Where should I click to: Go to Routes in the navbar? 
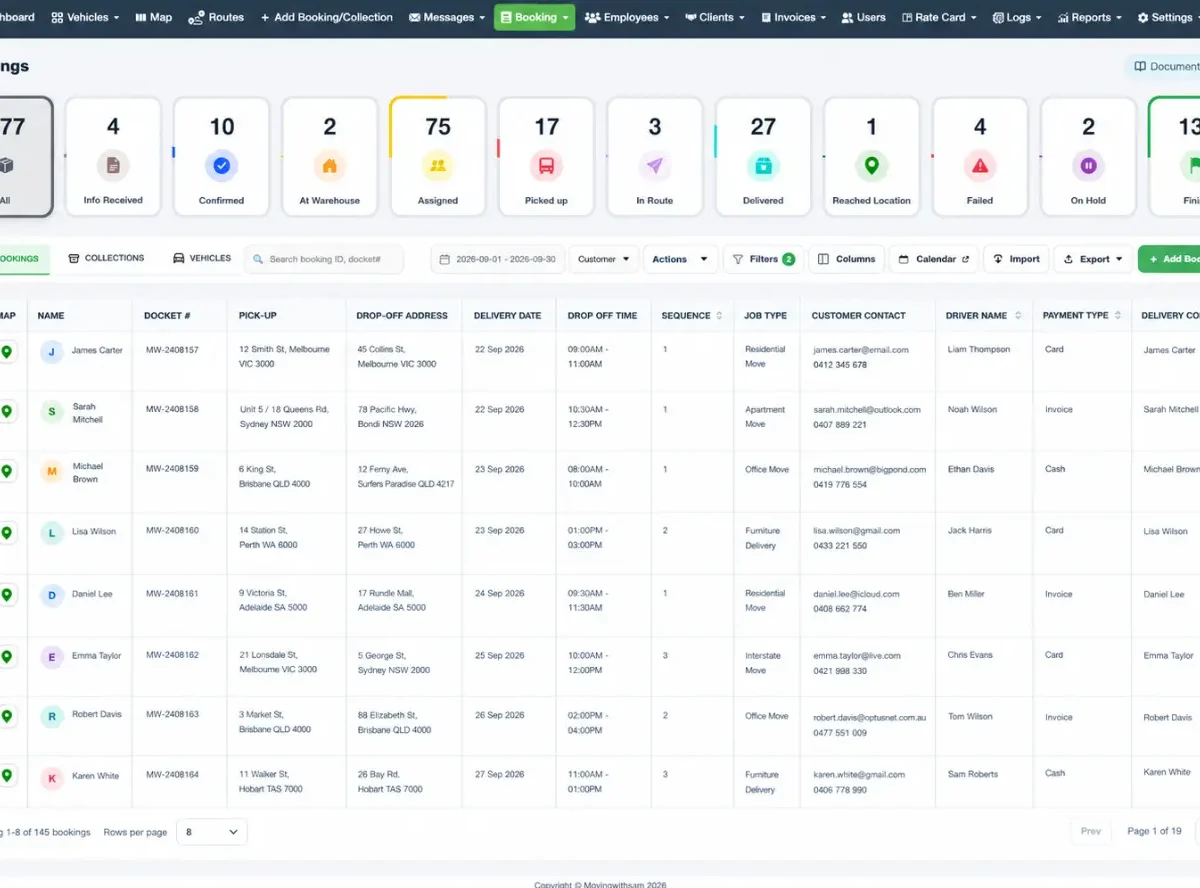216,17
